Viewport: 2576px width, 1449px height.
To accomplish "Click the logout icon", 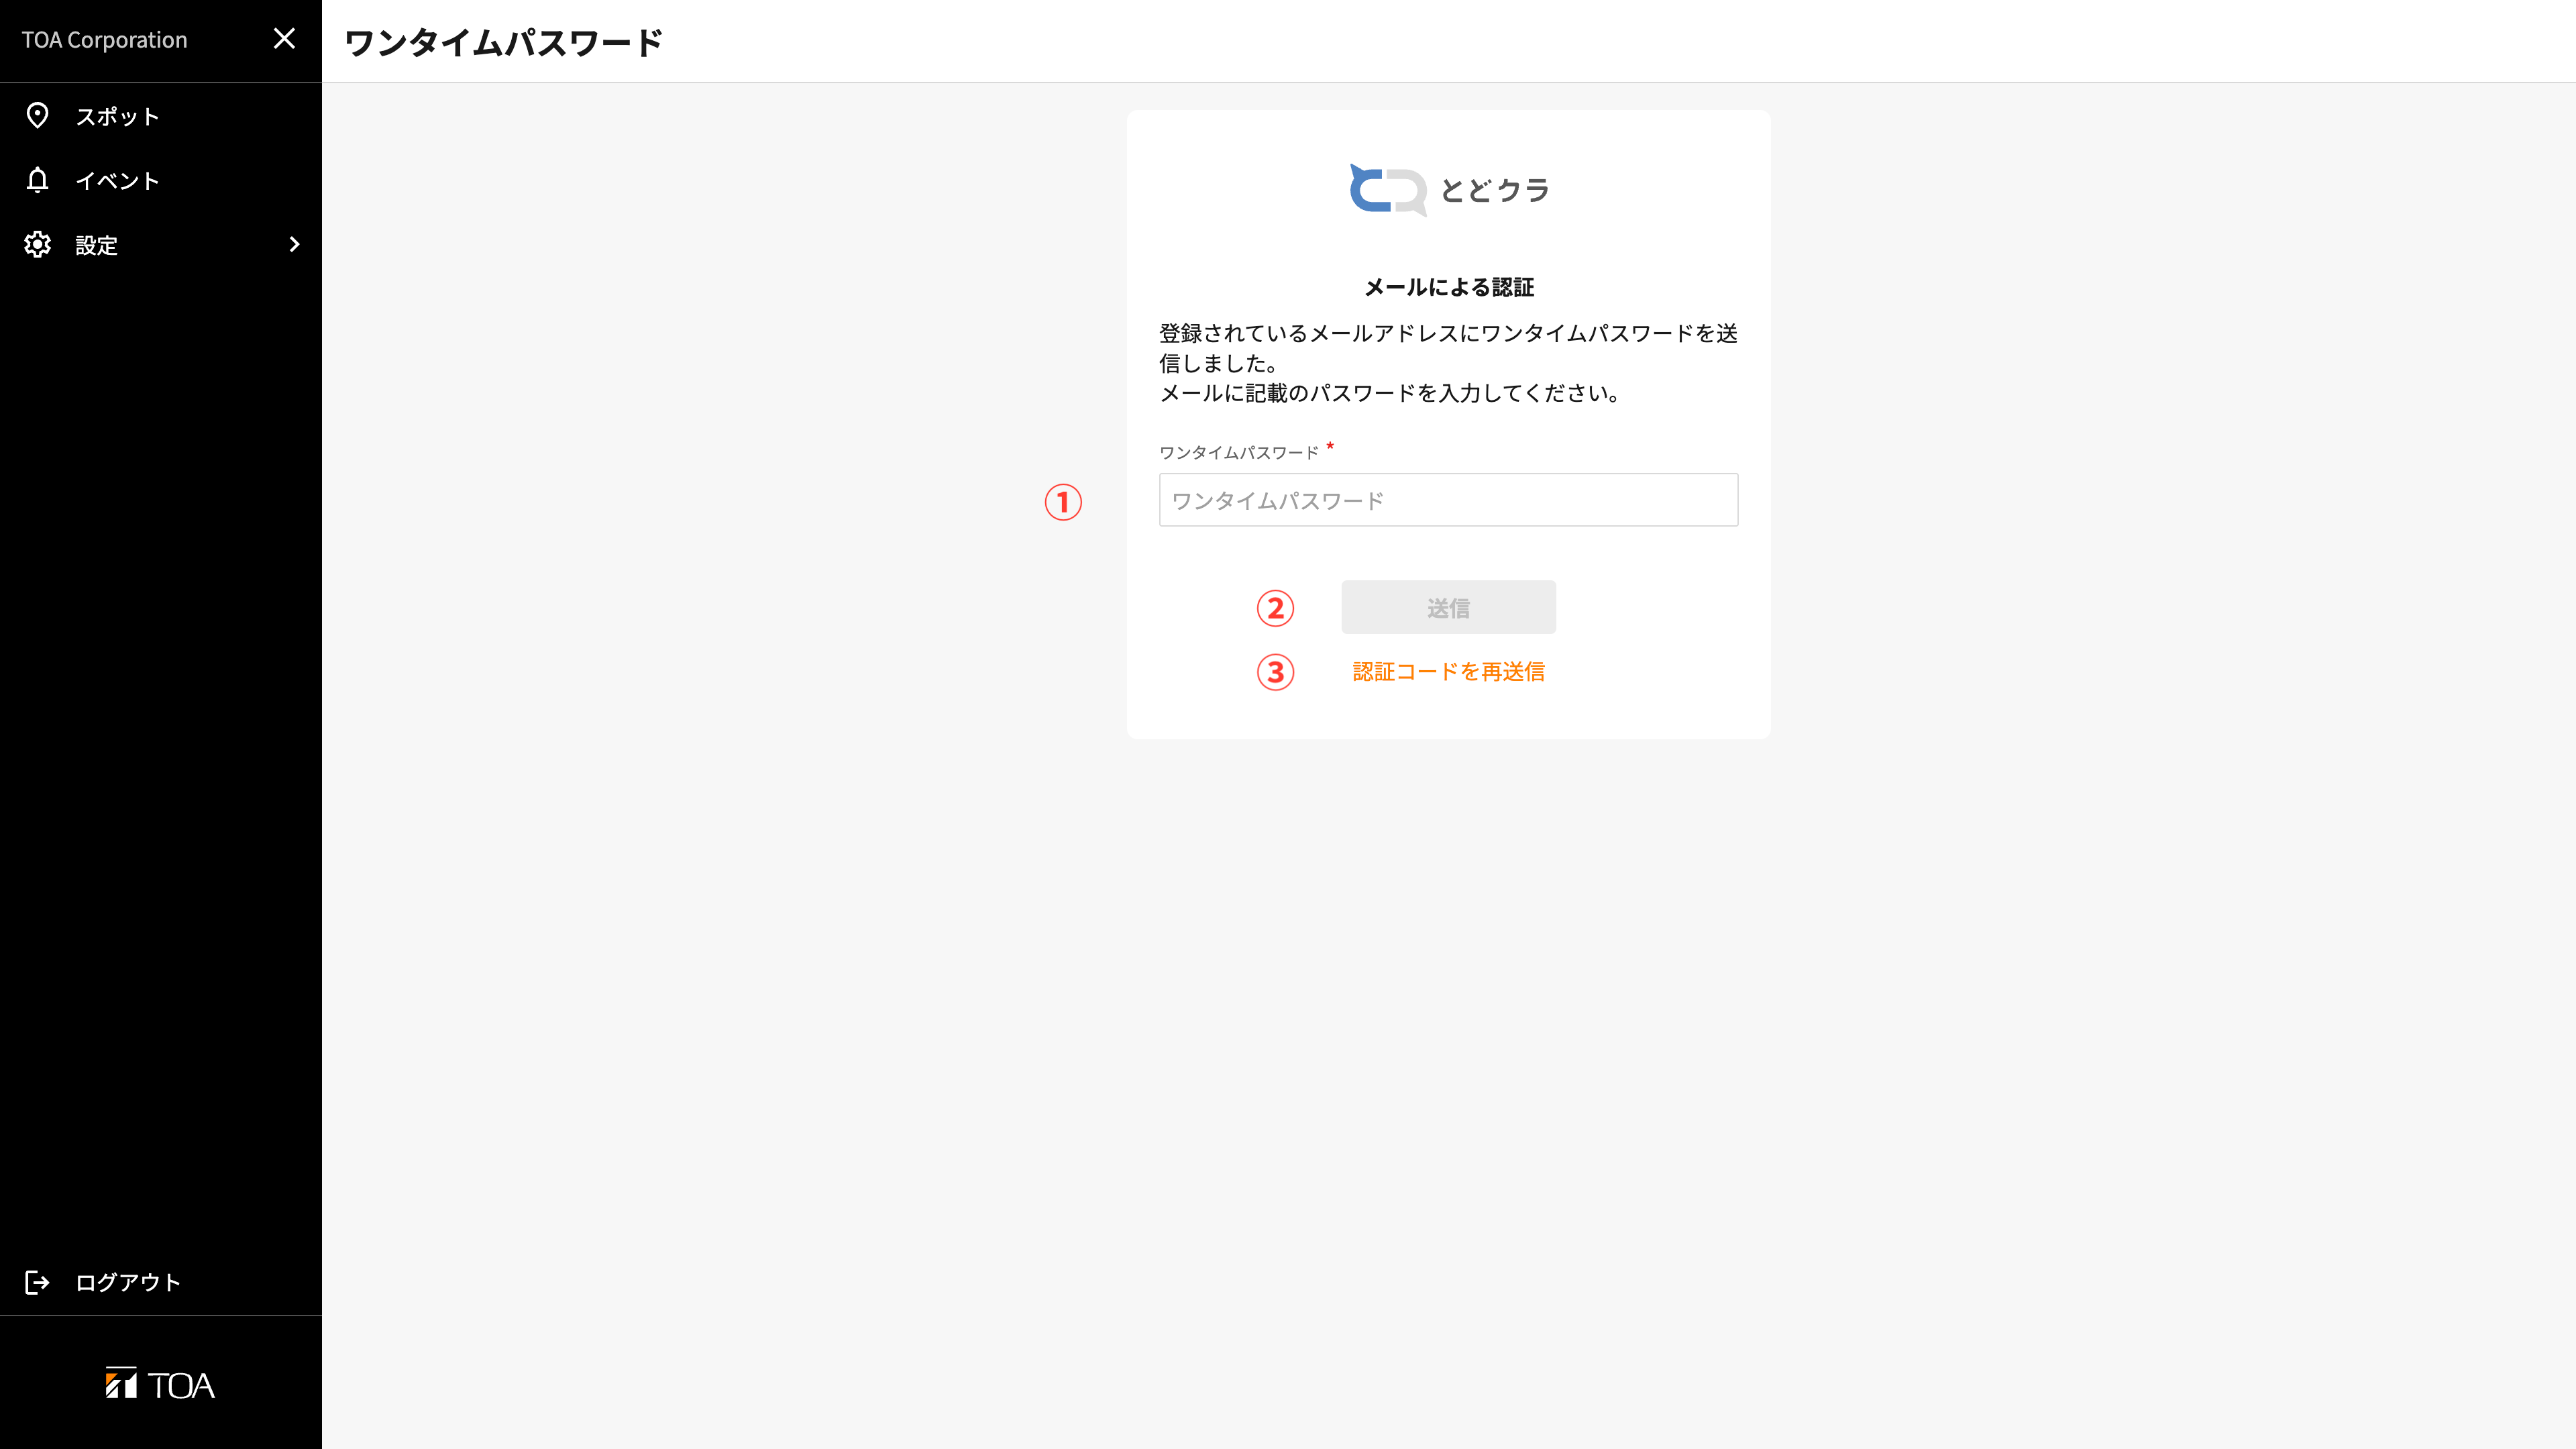I will point(37,1282).
